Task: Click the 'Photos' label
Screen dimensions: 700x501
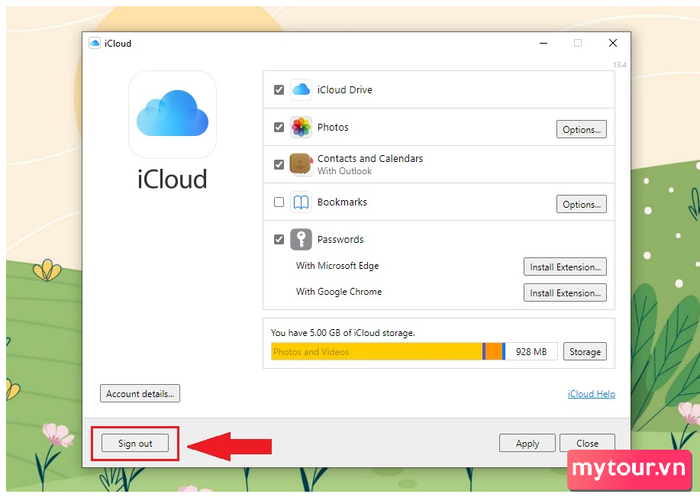Action: click(333, 127)
